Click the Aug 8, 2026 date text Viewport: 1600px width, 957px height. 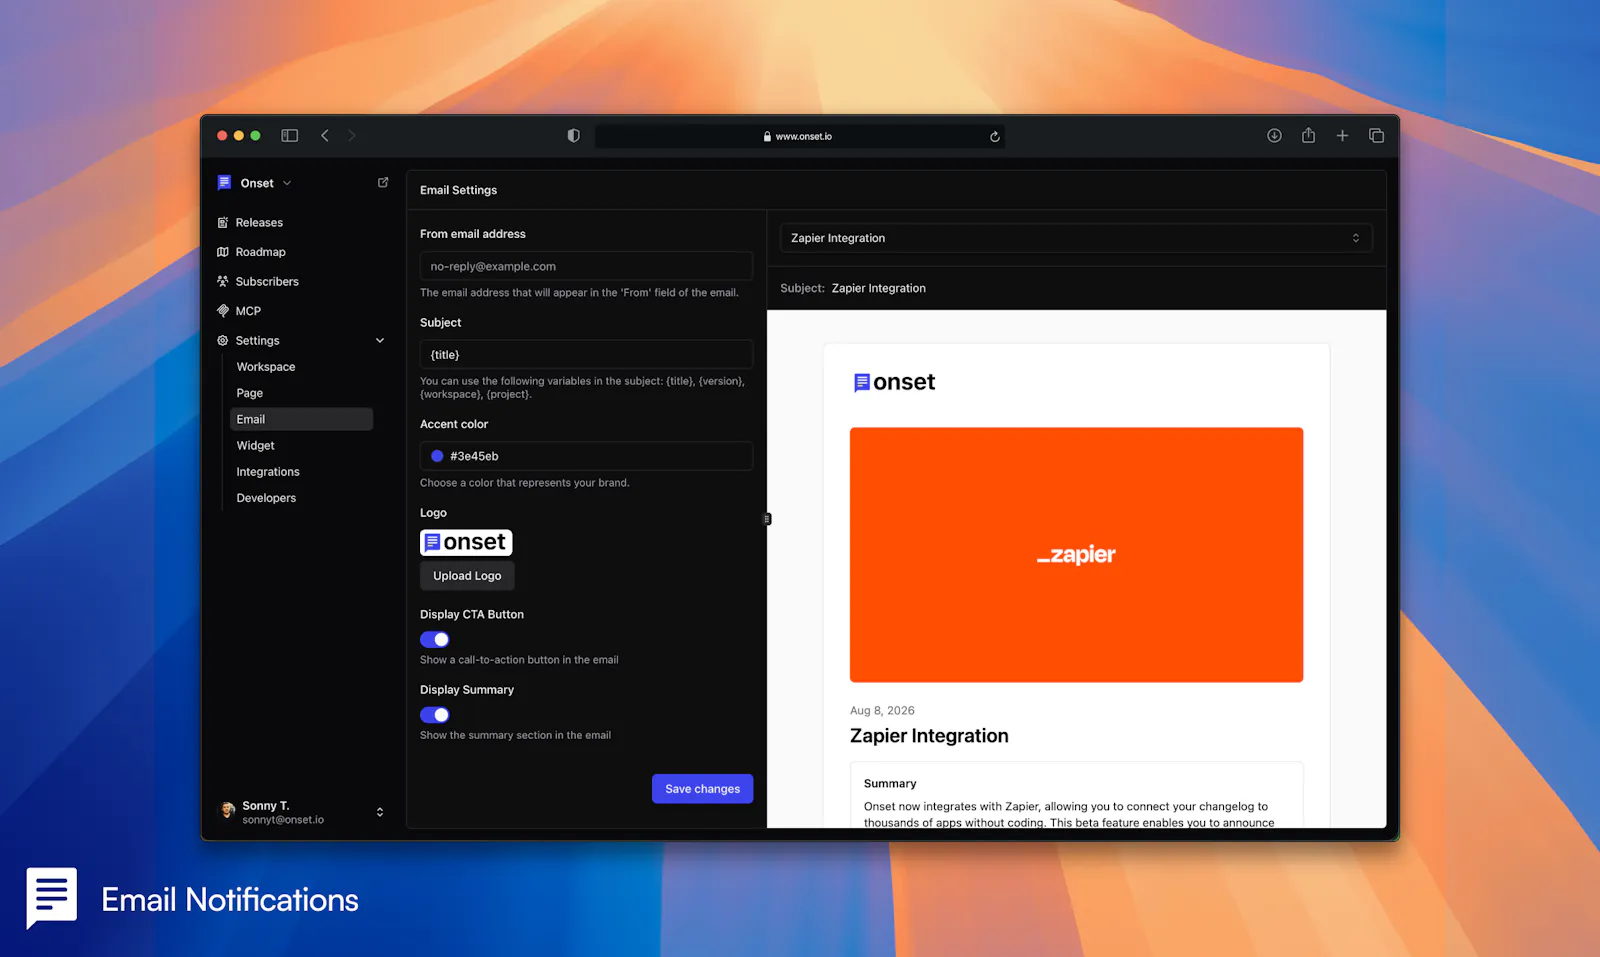(x=882, y=711)
